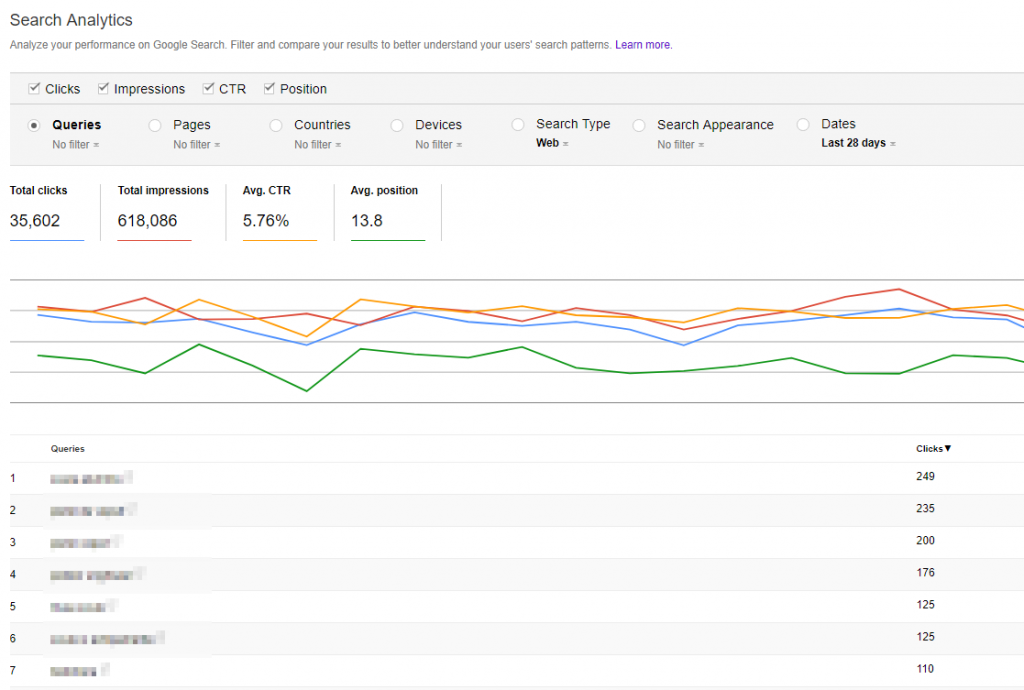The width and height of the screenshot is (1024, 690).
Task: Open the 'Learn more' link
Action: pyautogui.click(x=643, y=44)
